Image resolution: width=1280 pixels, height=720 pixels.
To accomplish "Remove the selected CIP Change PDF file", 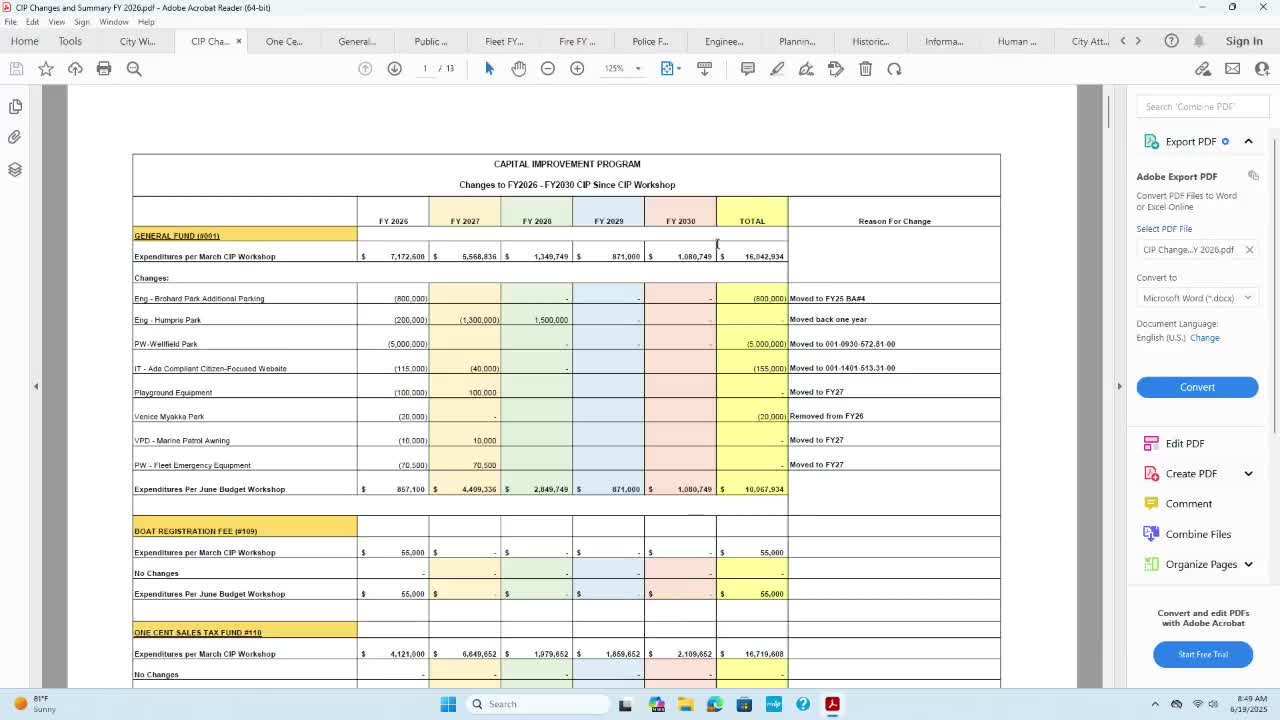I will pyautogui.click(x=1249, y=250).
